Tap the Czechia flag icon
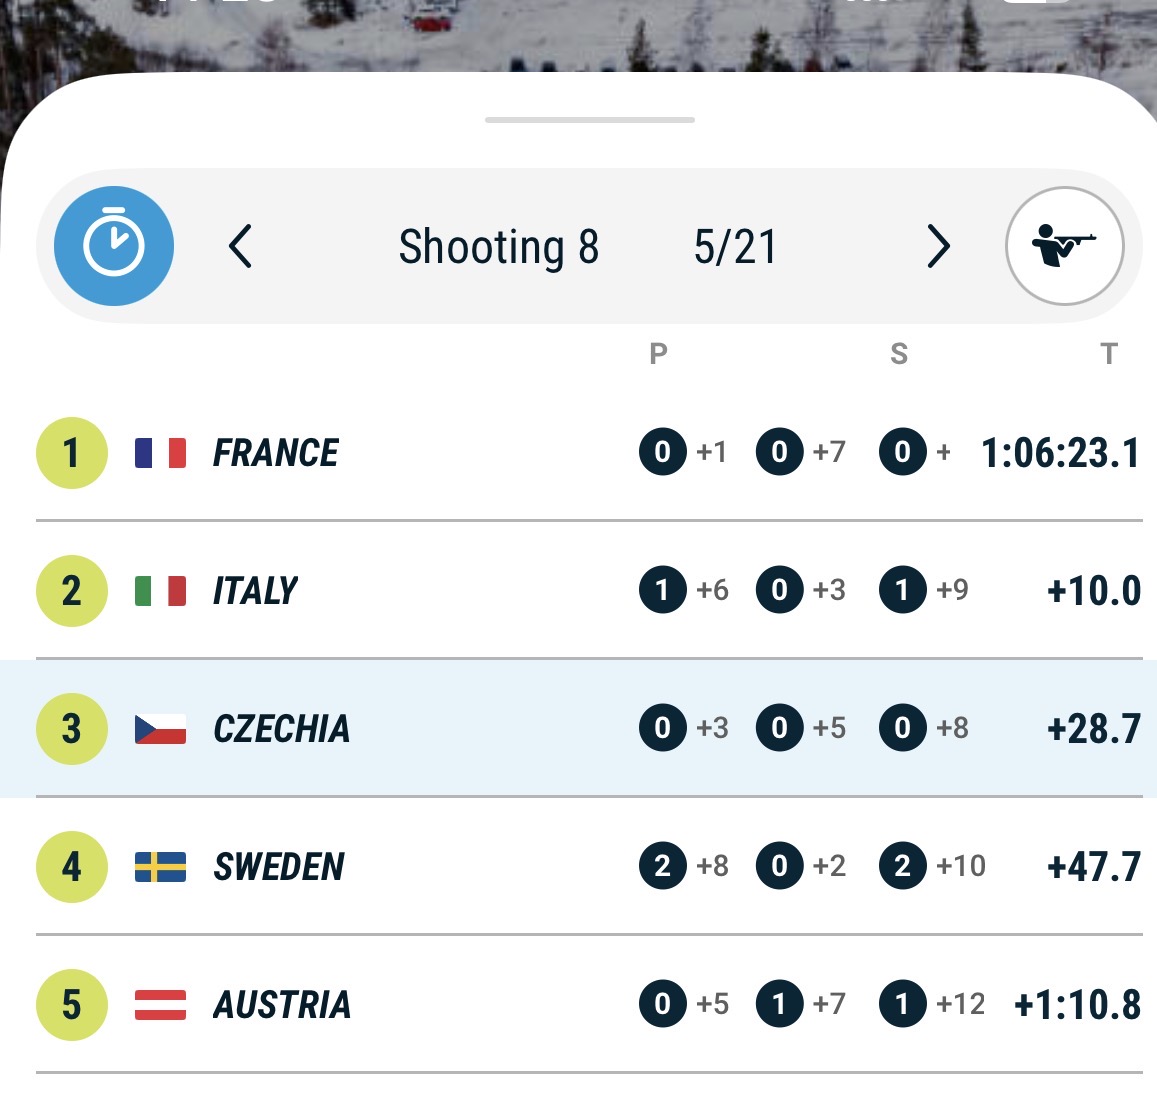1157x1099 pixels. 160,729
